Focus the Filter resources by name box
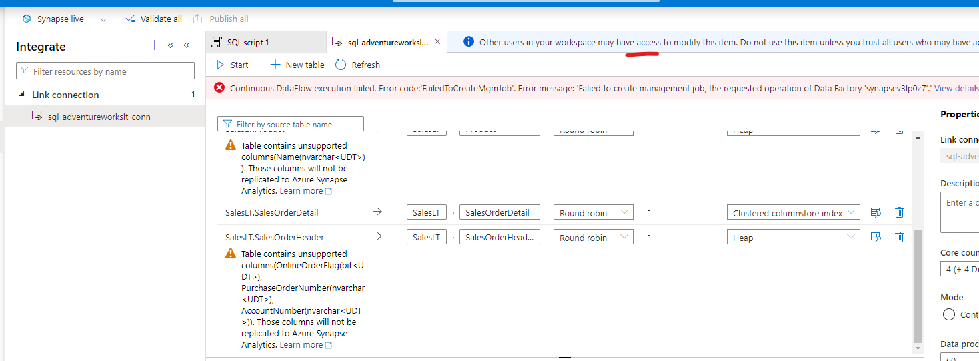 coord(105,72)
